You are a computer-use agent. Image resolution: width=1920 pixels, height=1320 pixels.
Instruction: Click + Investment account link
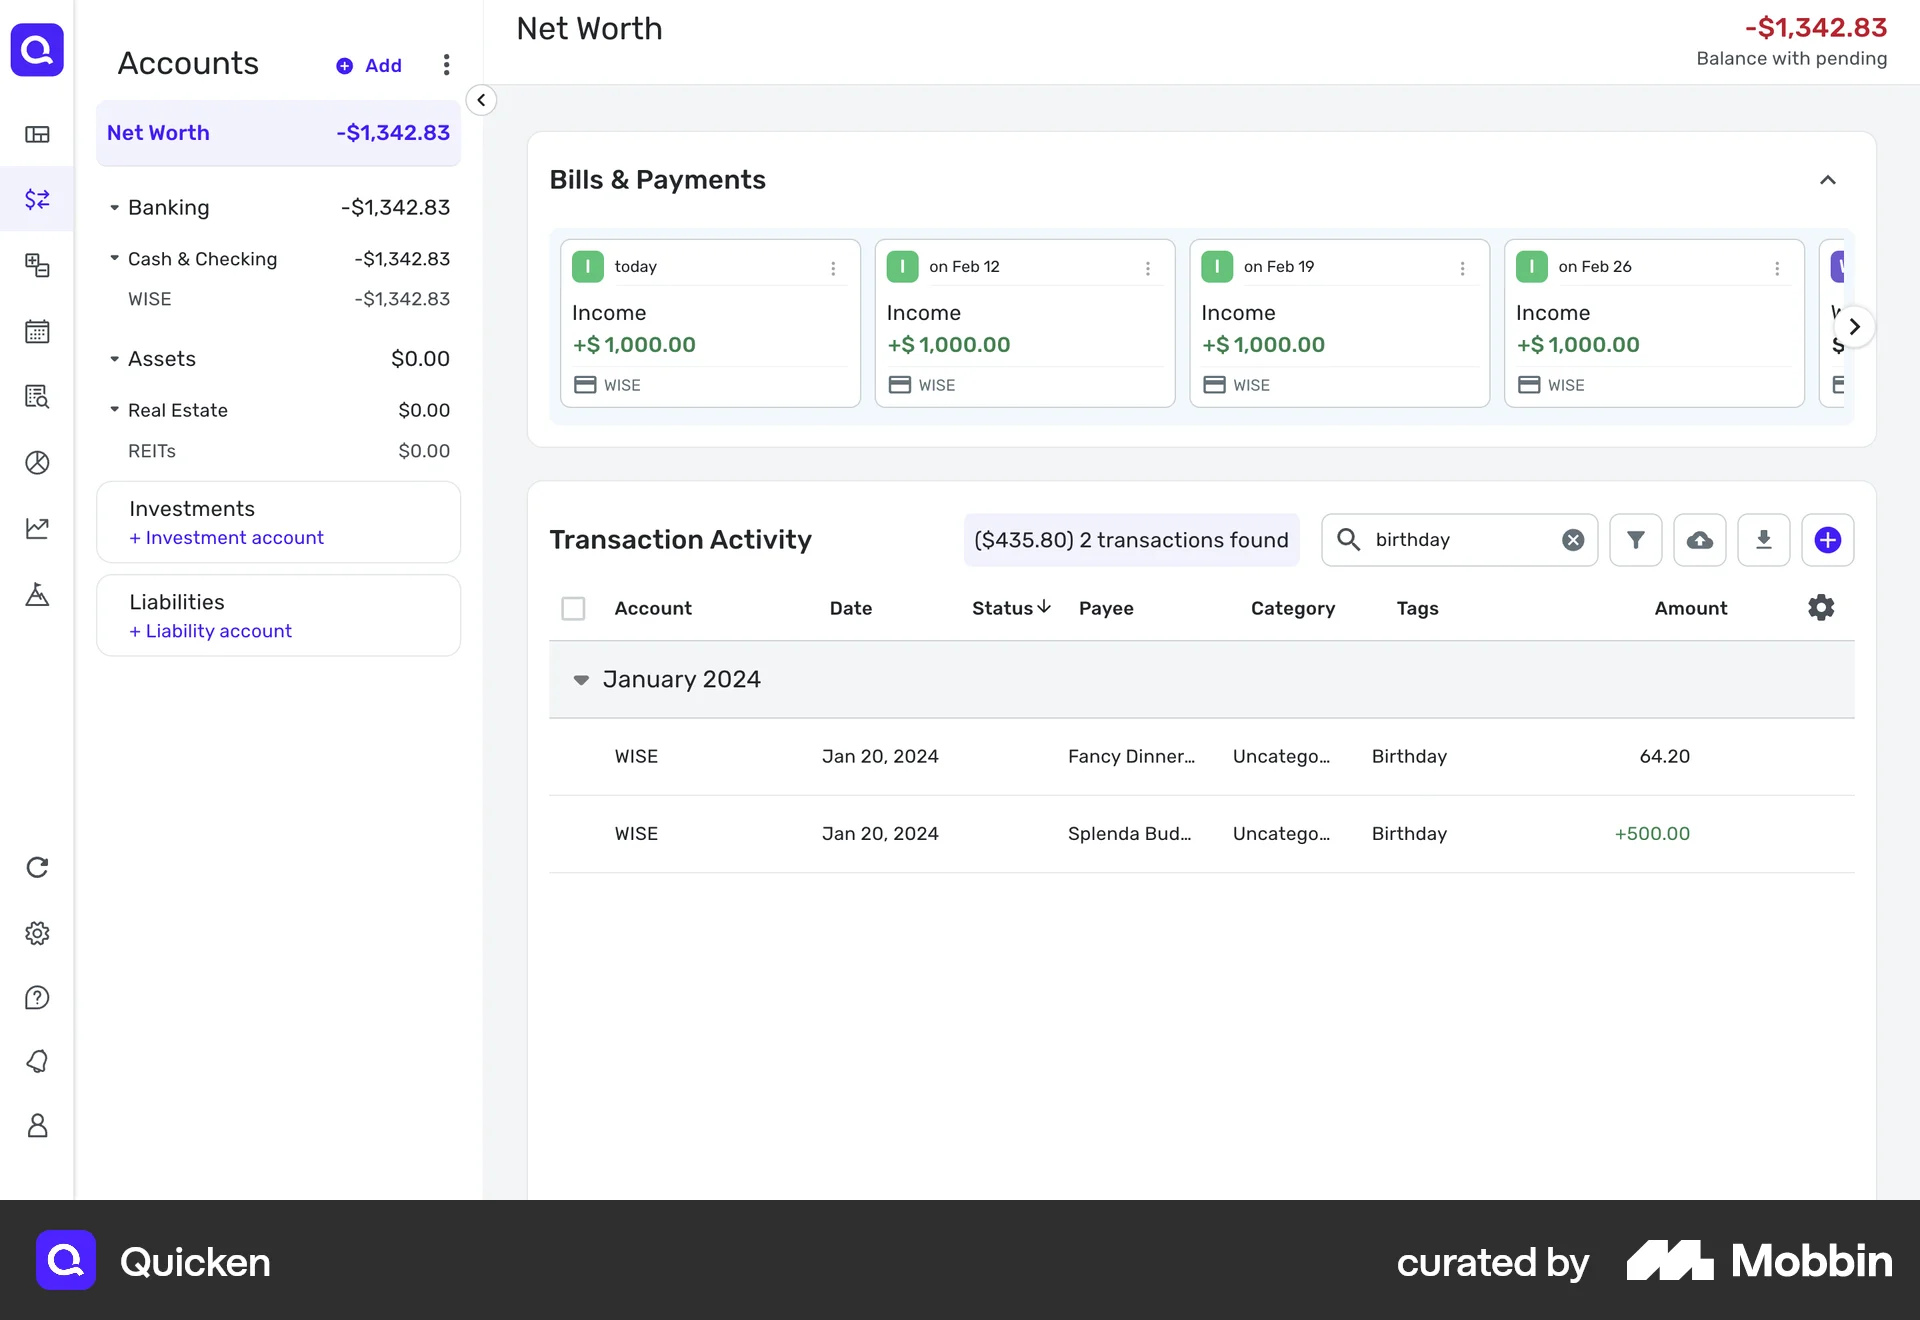point(226,538)
